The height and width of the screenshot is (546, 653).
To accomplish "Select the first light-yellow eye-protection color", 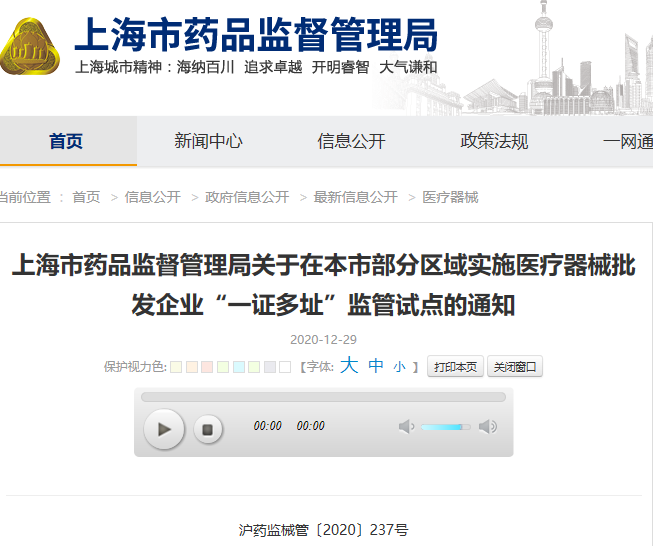I will coord(176,367).
